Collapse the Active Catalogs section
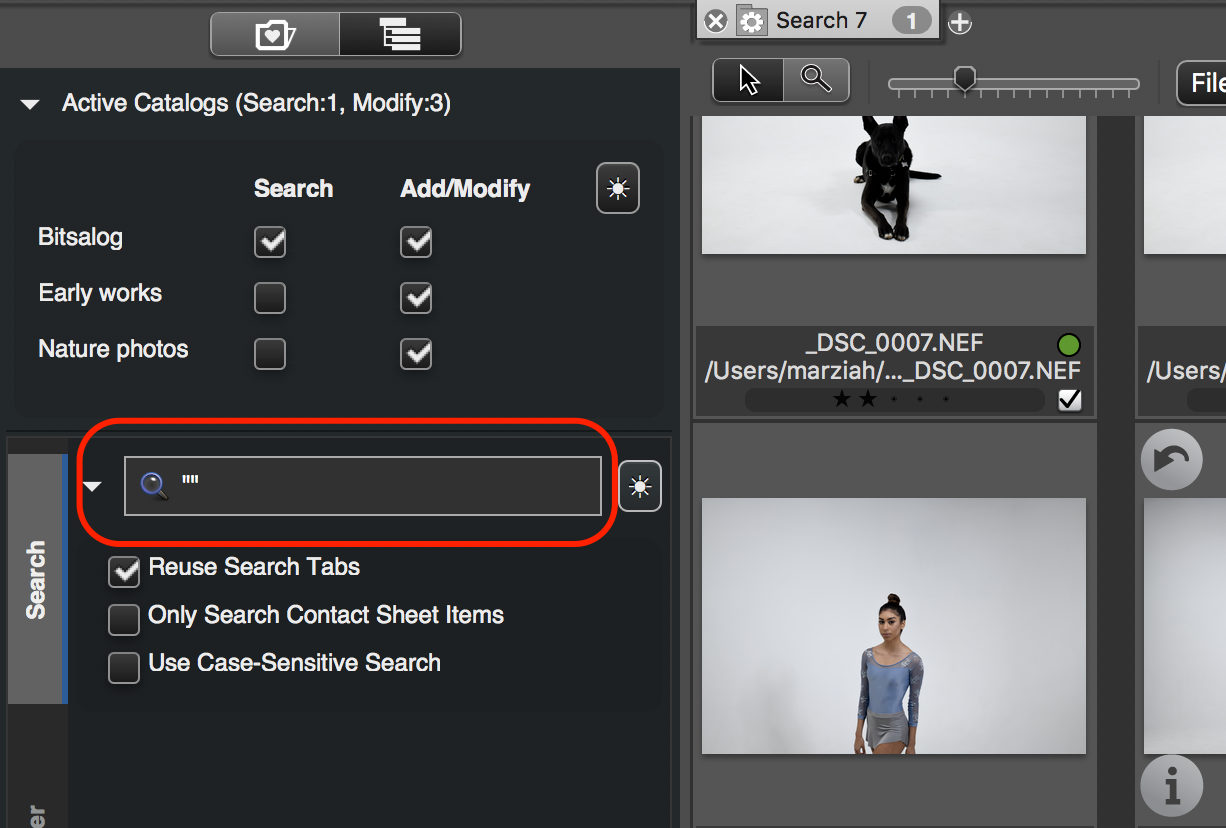The width and height of the screenshot is (1226, 828). pyautogui.click(x=30, y=104)
